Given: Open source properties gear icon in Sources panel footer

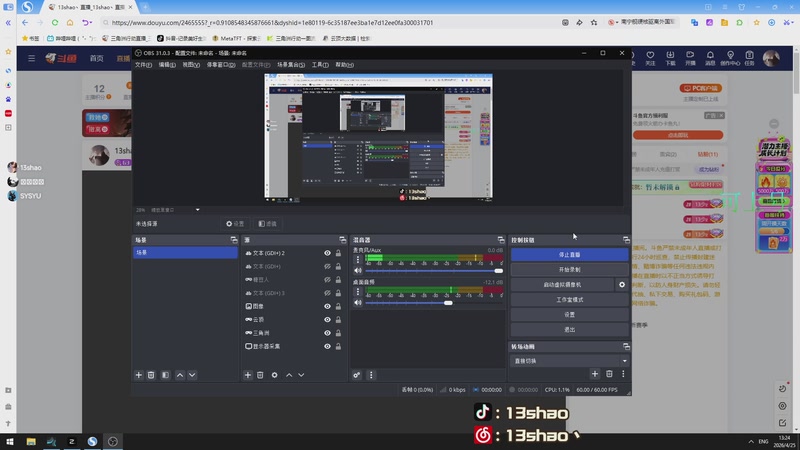Looking at the screenshot, I should point(274,375).
